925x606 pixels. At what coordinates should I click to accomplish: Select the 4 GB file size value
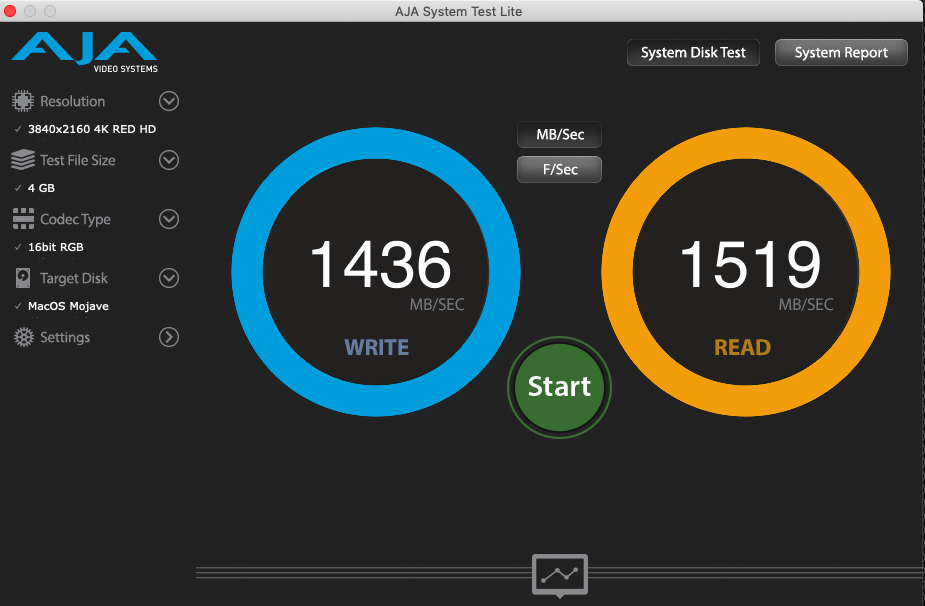point(41,188)
